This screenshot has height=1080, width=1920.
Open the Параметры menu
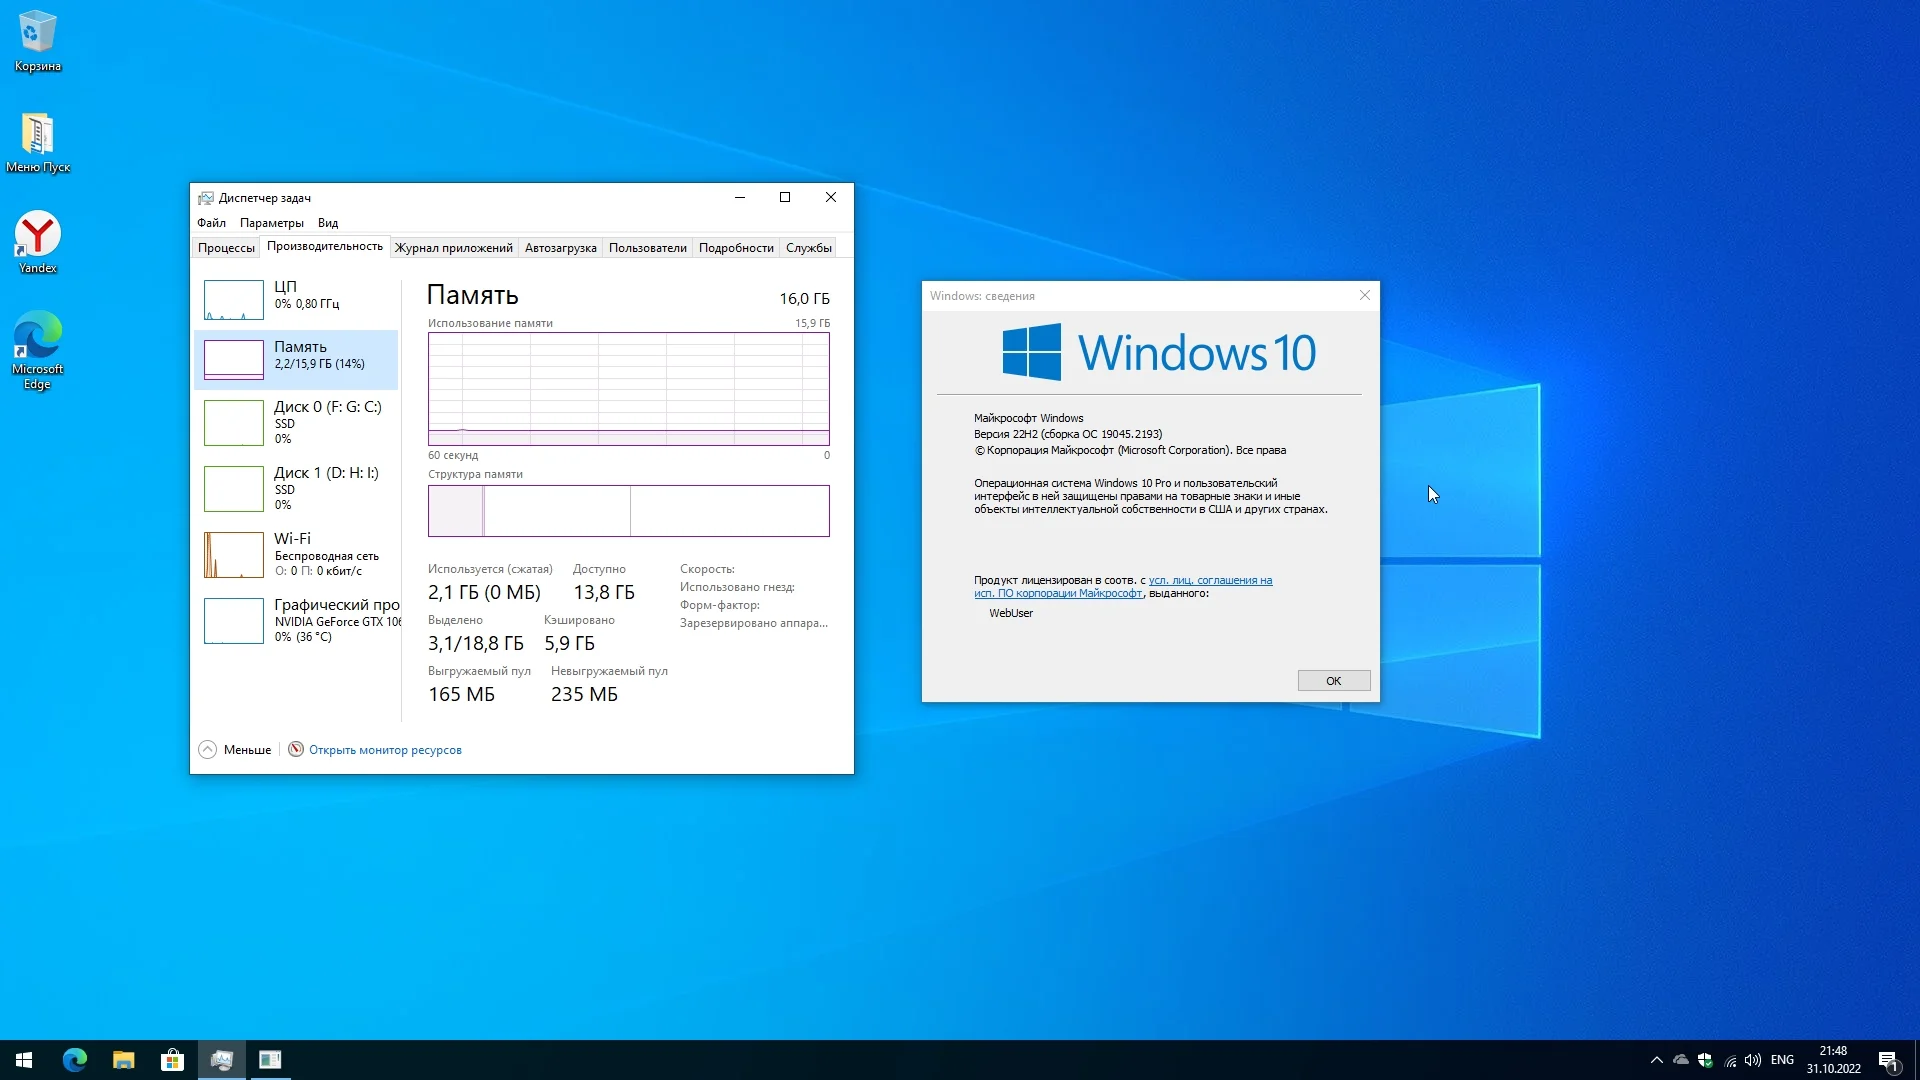(271, 223)
